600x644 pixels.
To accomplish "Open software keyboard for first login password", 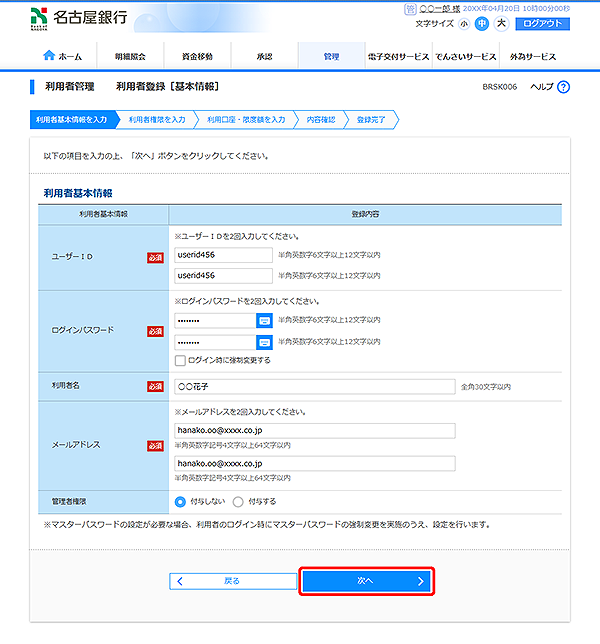I will click(264, 321).
